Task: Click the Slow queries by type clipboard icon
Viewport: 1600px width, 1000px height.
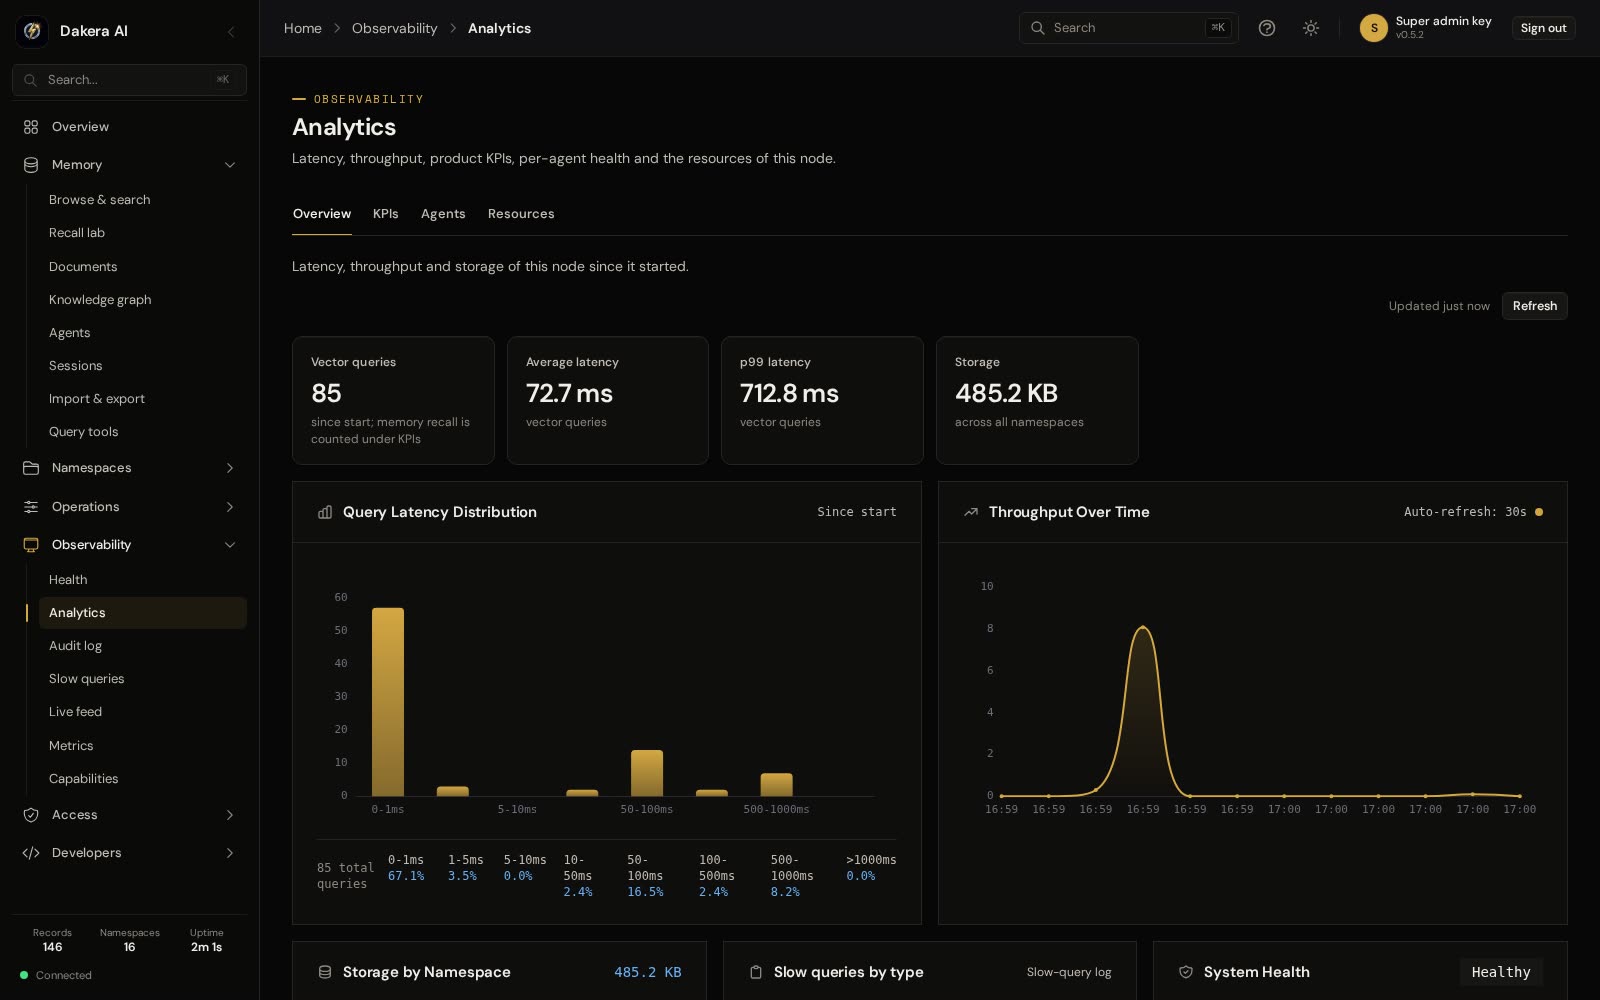Action: point(756,972)
